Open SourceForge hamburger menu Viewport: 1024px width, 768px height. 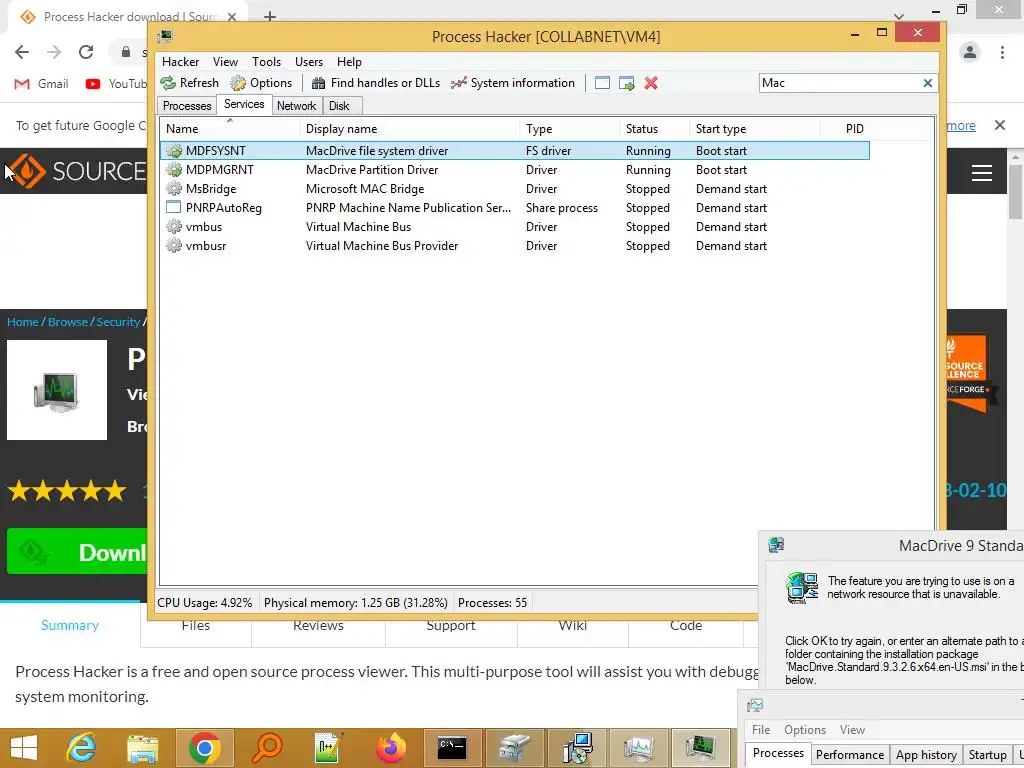[x=982, y=173]
